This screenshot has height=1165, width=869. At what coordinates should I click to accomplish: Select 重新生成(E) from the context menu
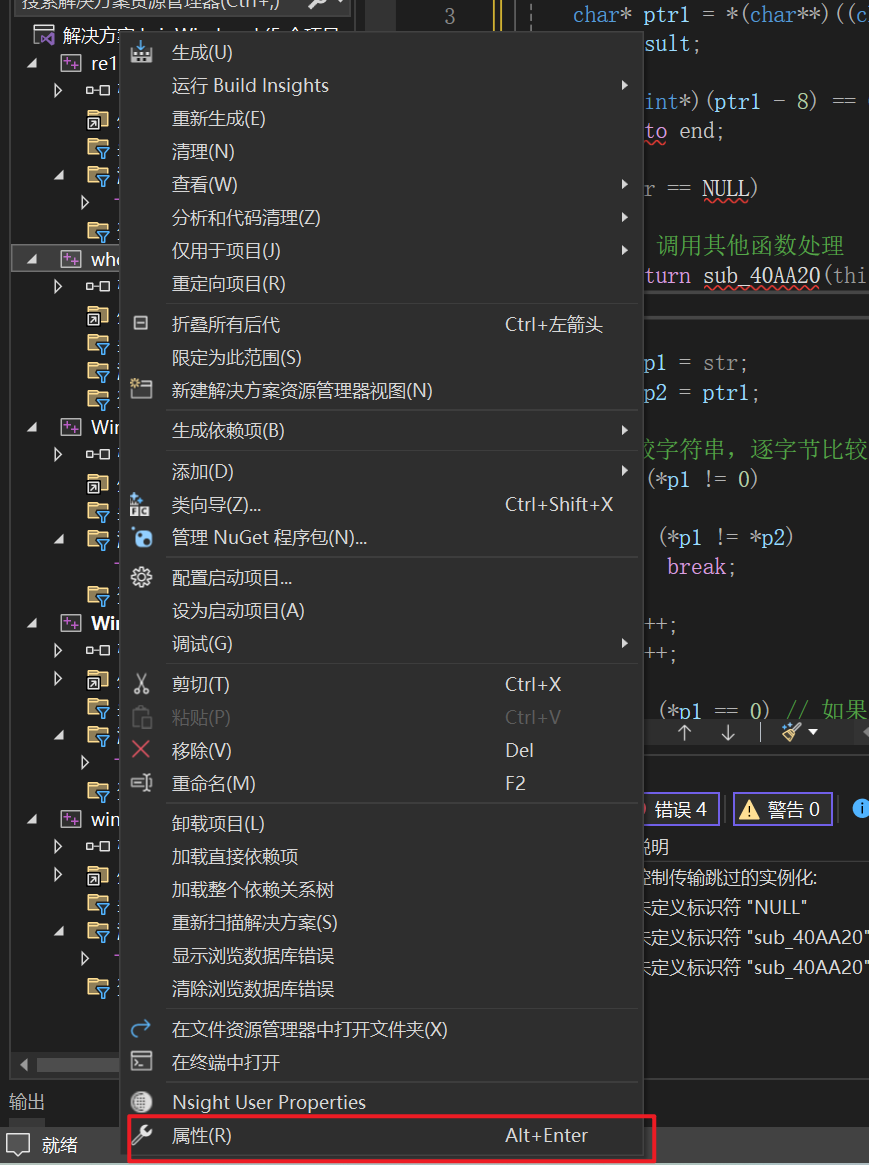(x=218, y=119)
